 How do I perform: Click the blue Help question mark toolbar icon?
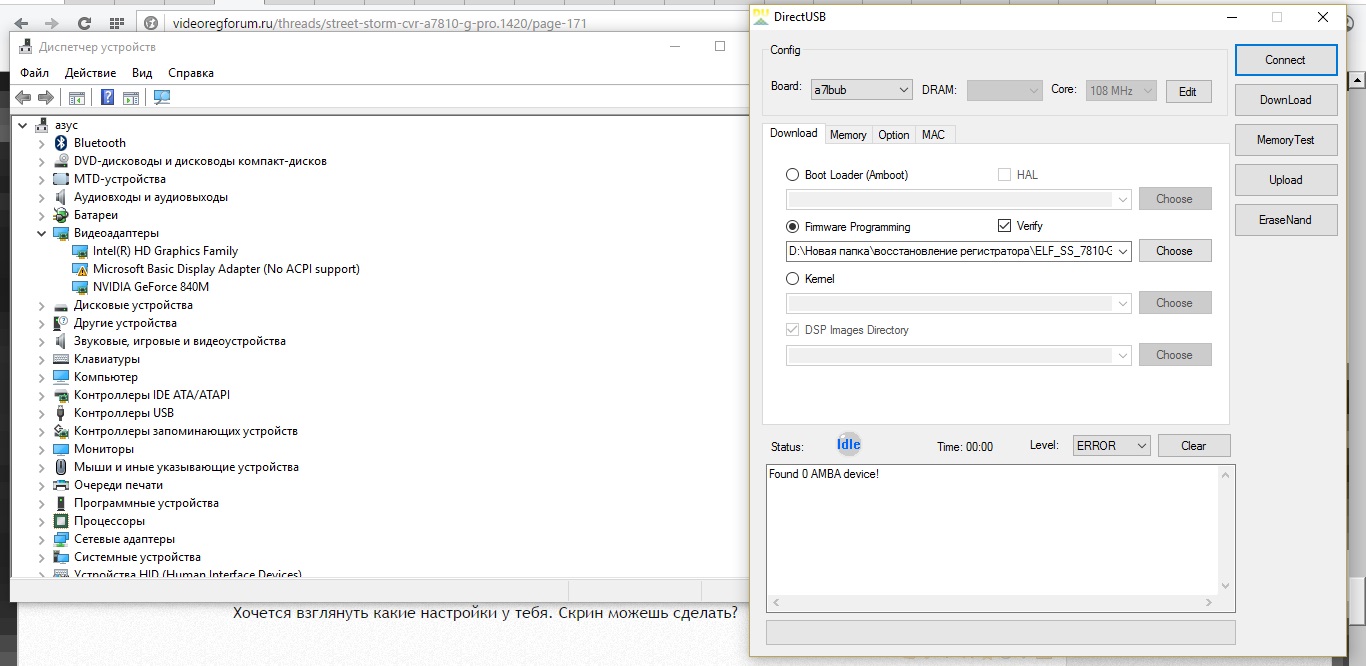[107, 97]
